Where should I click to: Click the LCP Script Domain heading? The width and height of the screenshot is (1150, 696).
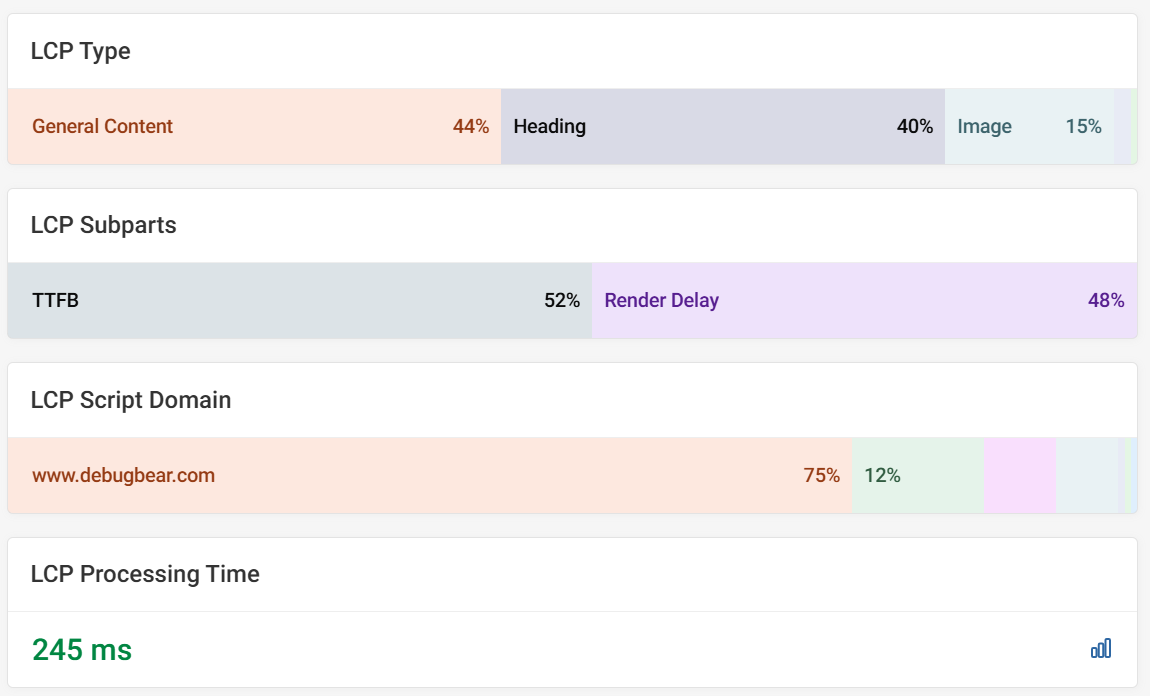pos(131,400)
